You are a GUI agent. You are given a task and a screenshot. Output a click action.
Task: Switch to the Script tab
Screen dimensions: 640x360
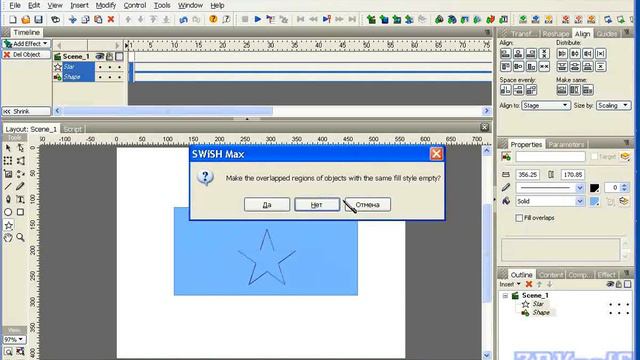point(73,129)
